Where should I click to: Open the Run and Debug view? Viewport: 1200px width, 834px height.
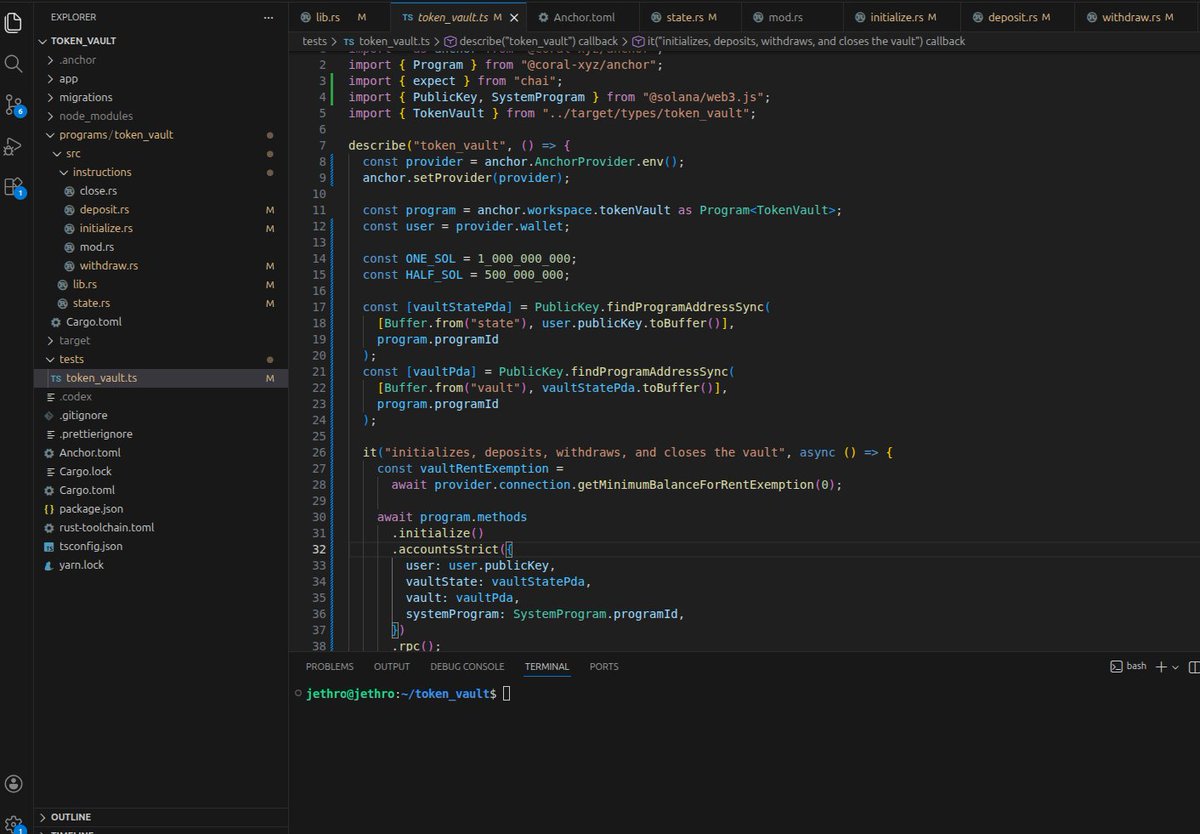pyautogui.click(x=14, y=146)
